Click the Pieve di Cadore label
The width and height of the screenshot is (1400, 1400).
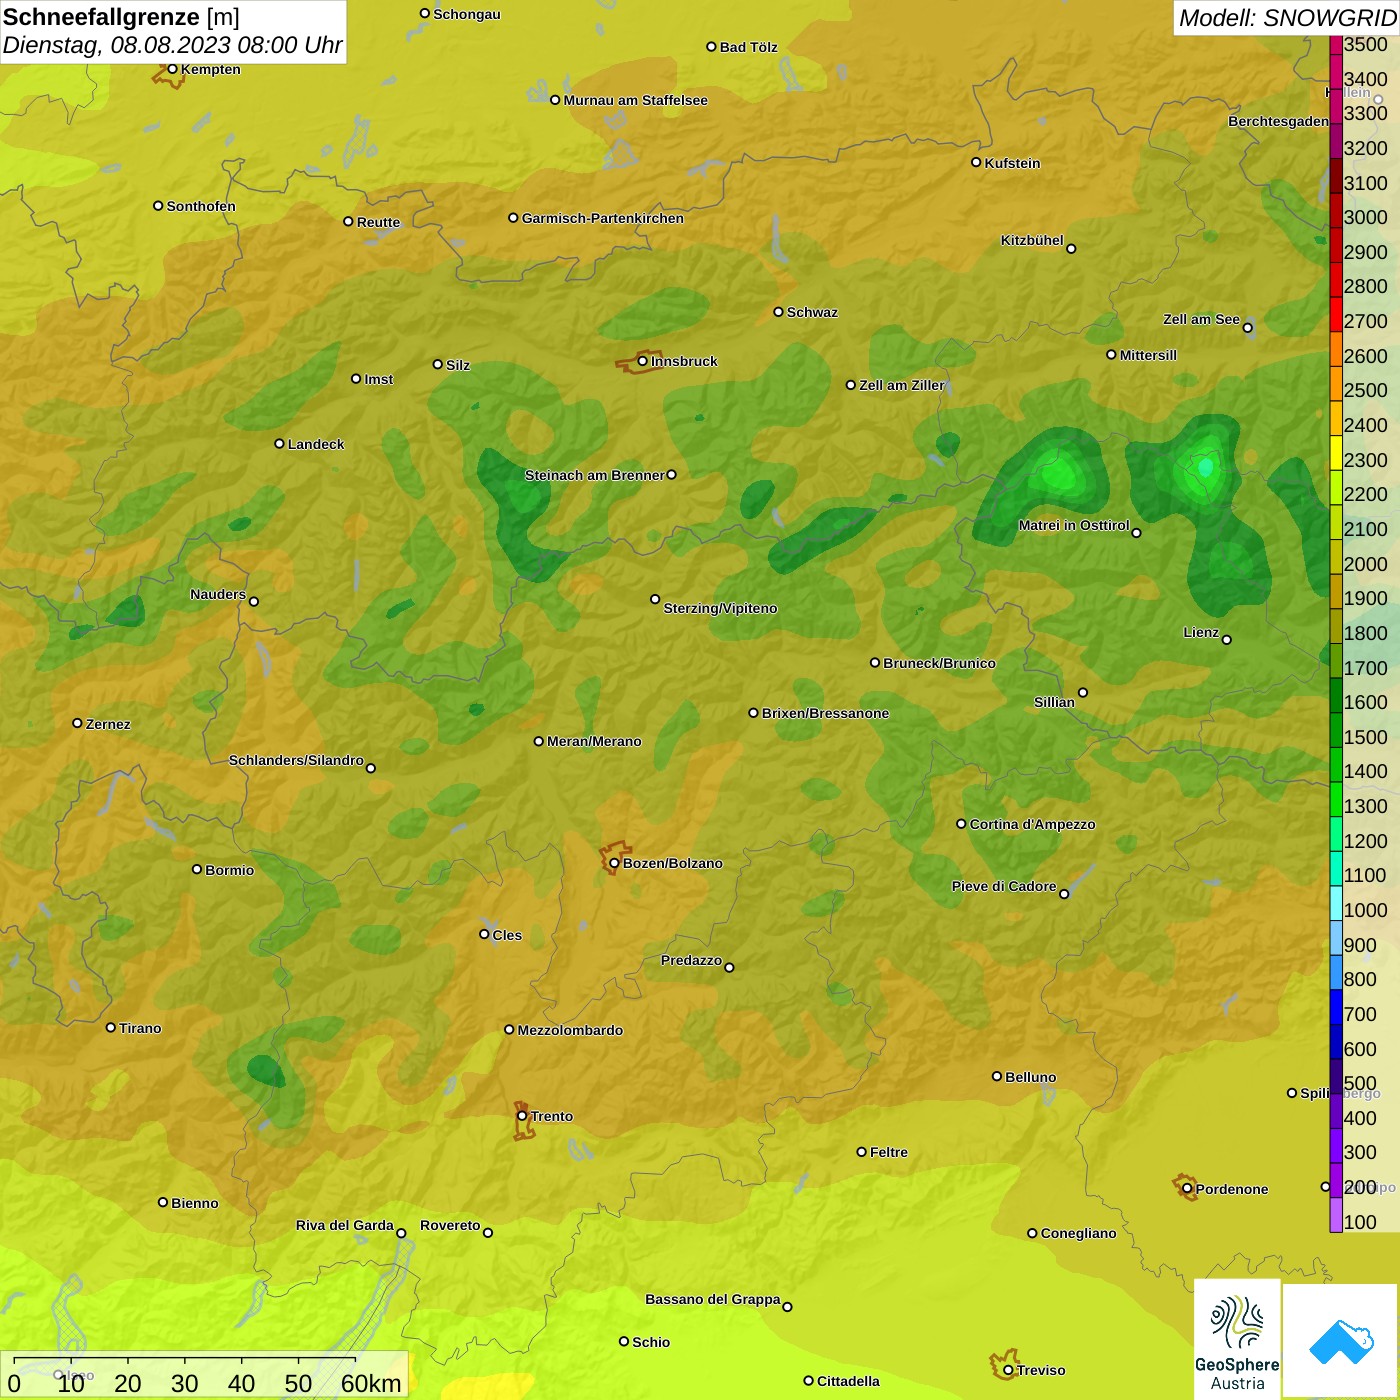click(1003, 886)
